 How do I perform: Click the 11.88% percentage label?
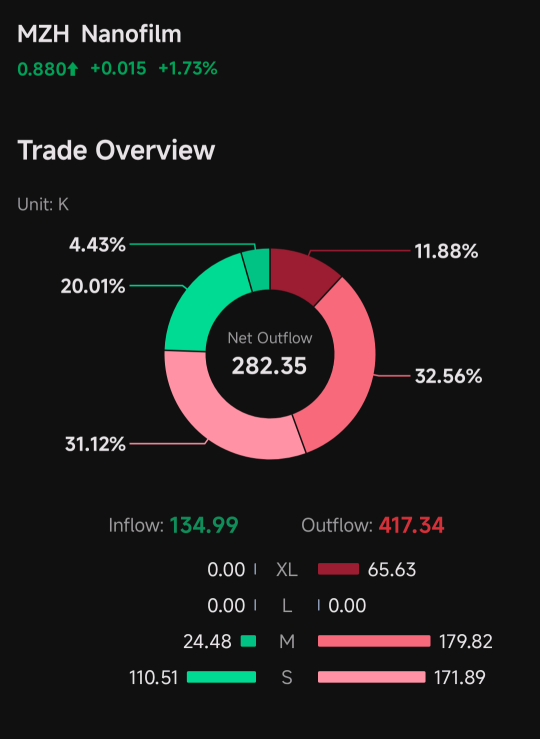coord(446,251)
